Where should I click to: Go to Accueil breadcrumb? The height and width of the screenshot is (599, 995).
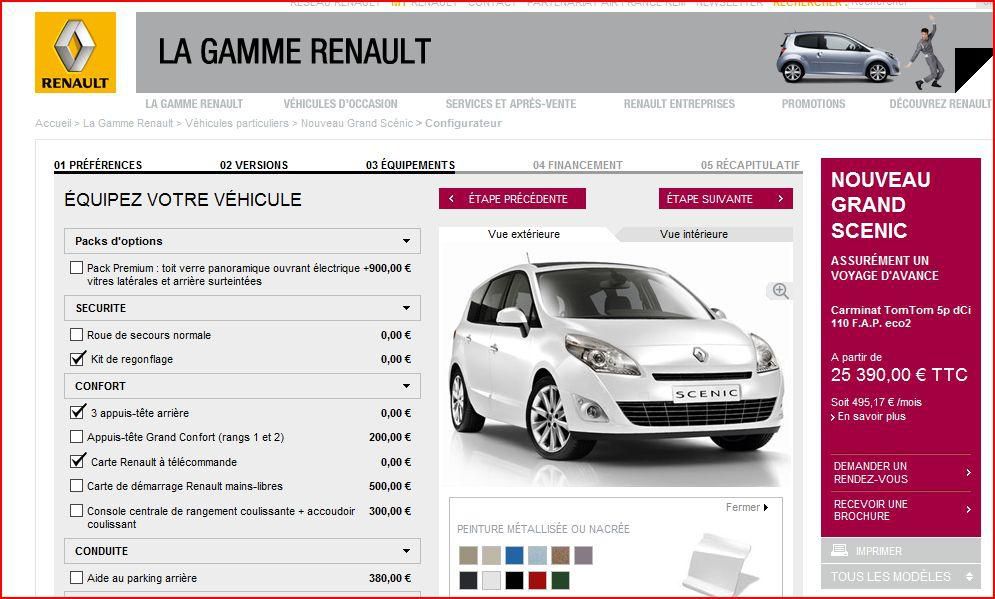[x=53, y=123]
